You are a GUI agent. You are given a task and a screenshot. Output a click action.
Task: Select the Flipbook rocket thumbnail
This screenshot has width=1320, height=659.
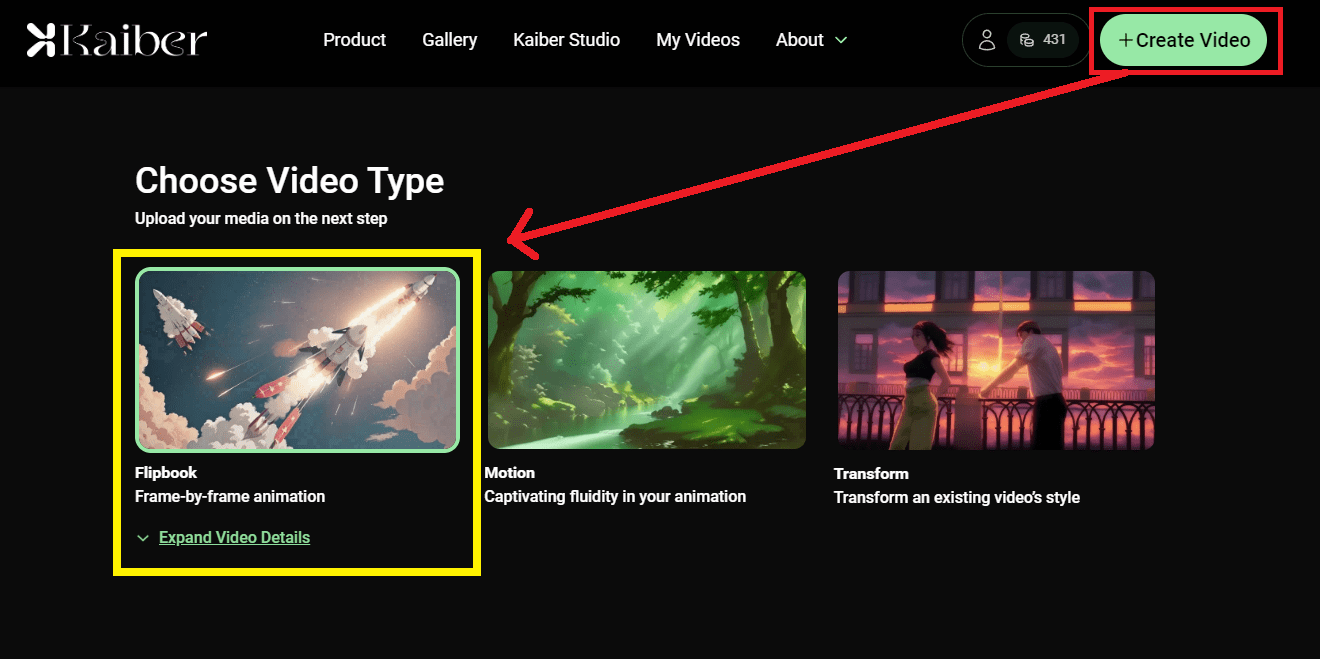pyautogui.click(x=297, y=360)
